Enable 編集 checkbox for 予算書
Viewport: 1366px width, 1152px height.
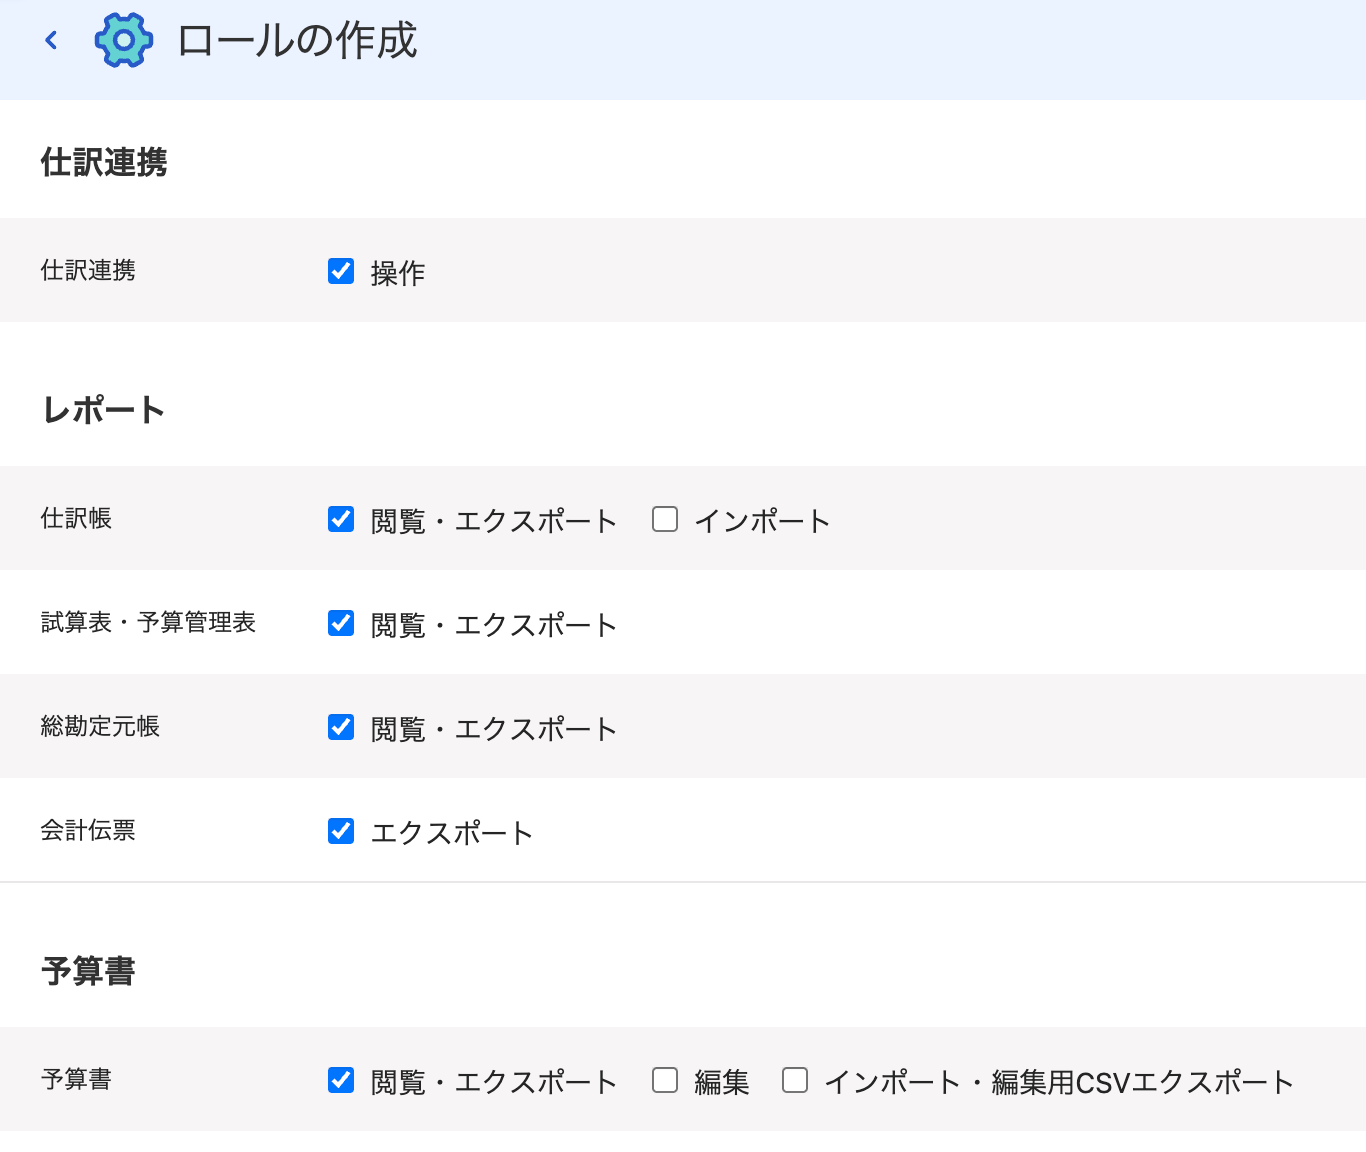(665, 1080)
